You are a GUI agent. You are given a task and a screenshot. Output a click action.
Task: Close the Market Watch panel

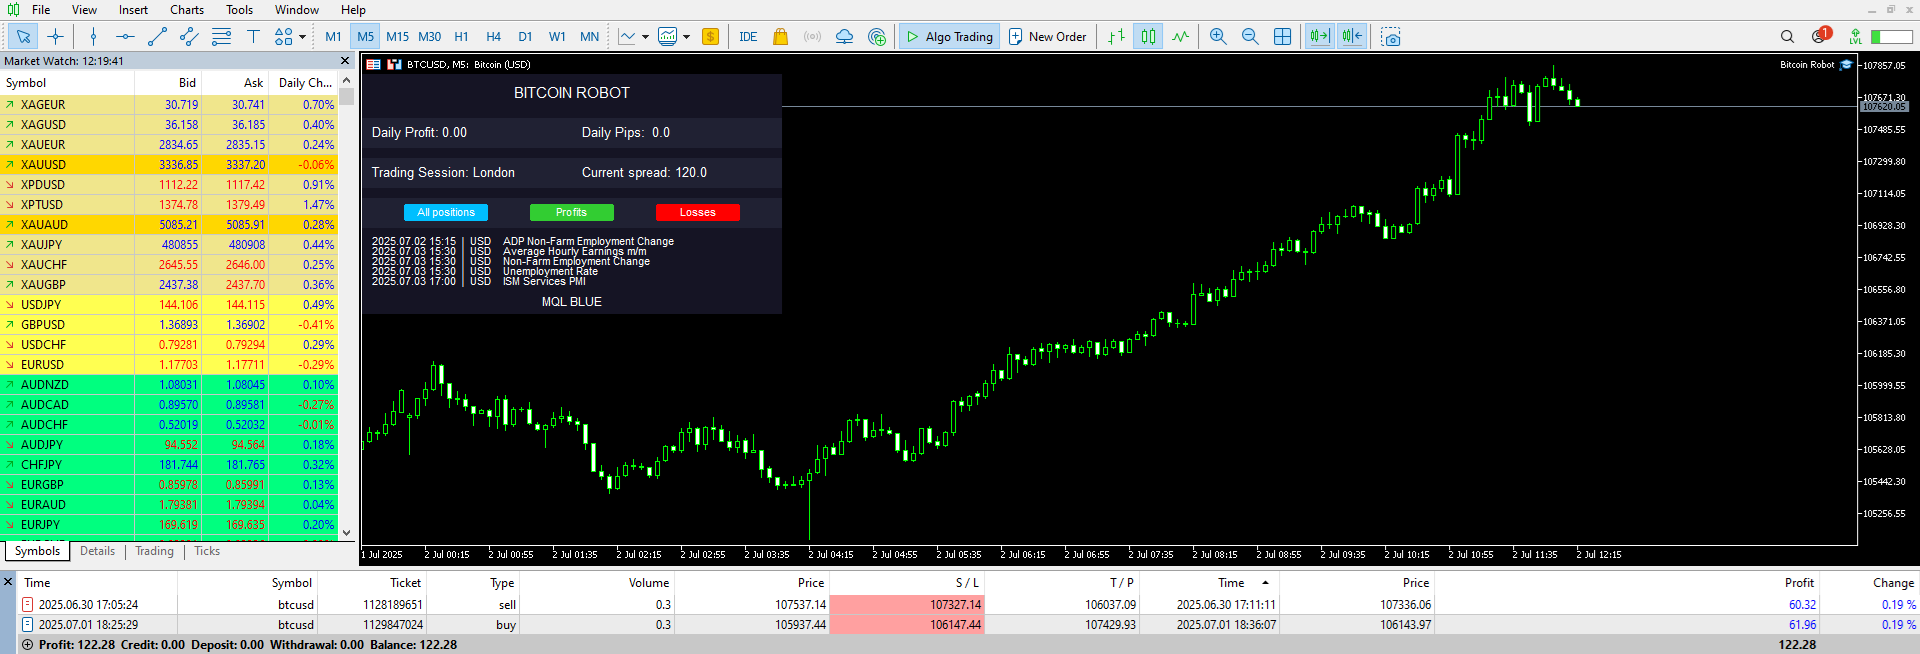tap(345, 61)
